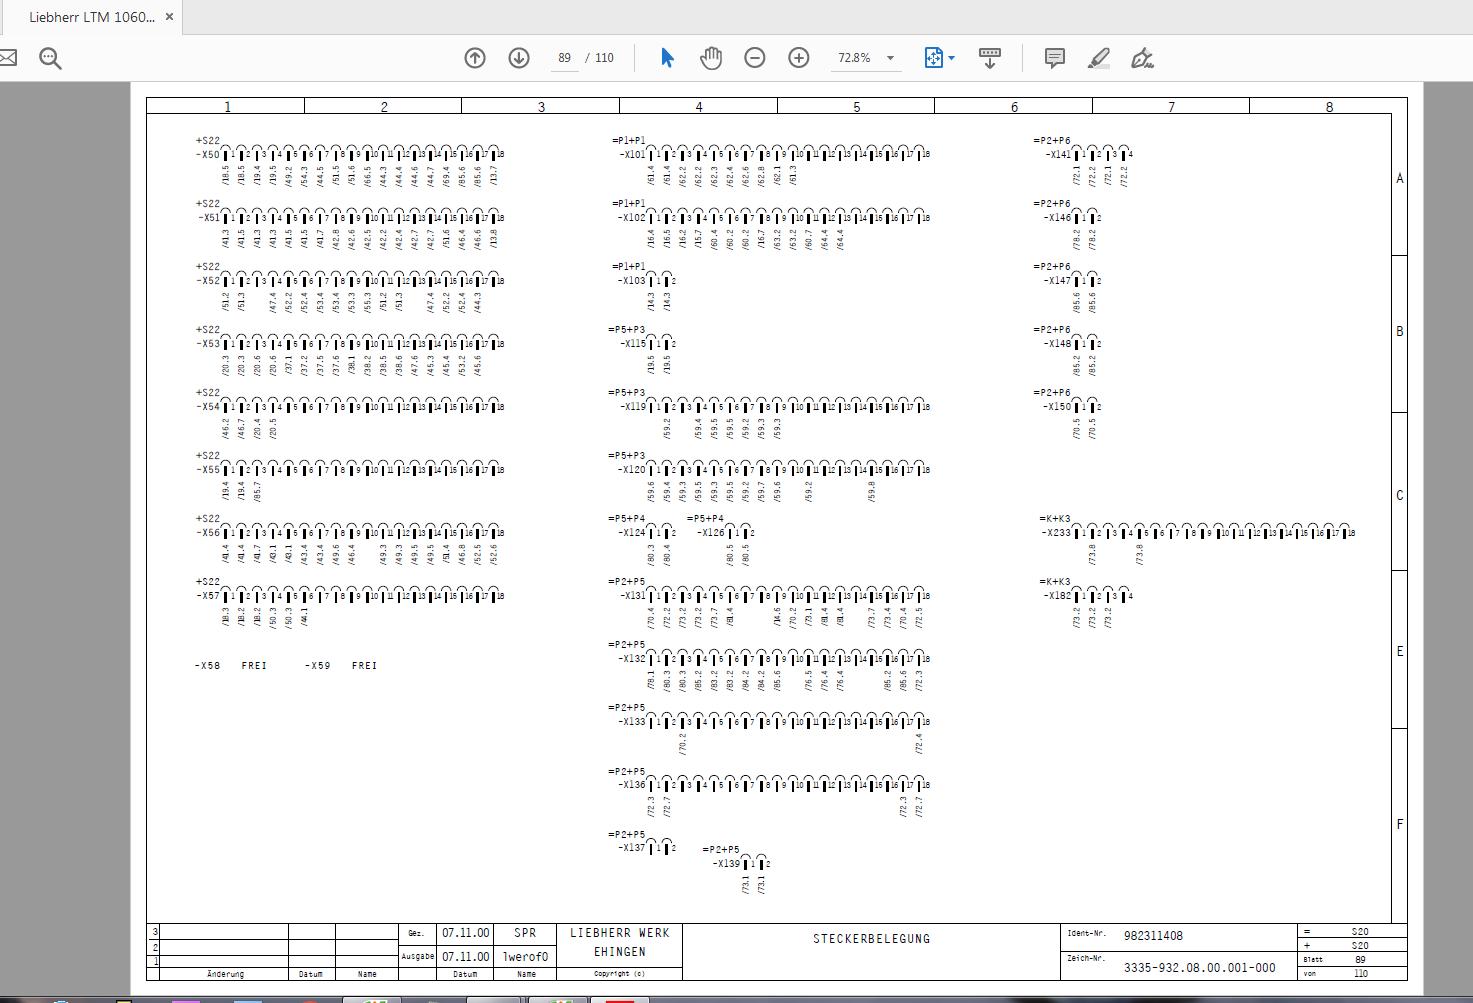Click connector label -X147
The width and height of the screenshot is (1473, 1003).
(x=1057, y=281)
